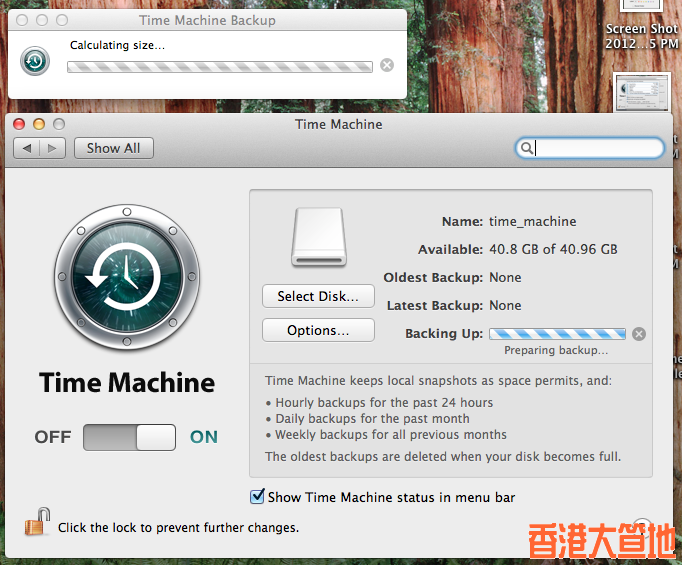Image resolution: width=682 pixels, height=565 pixels.
Task: Click the backup disk drive icon
Action: click(319, 237)
